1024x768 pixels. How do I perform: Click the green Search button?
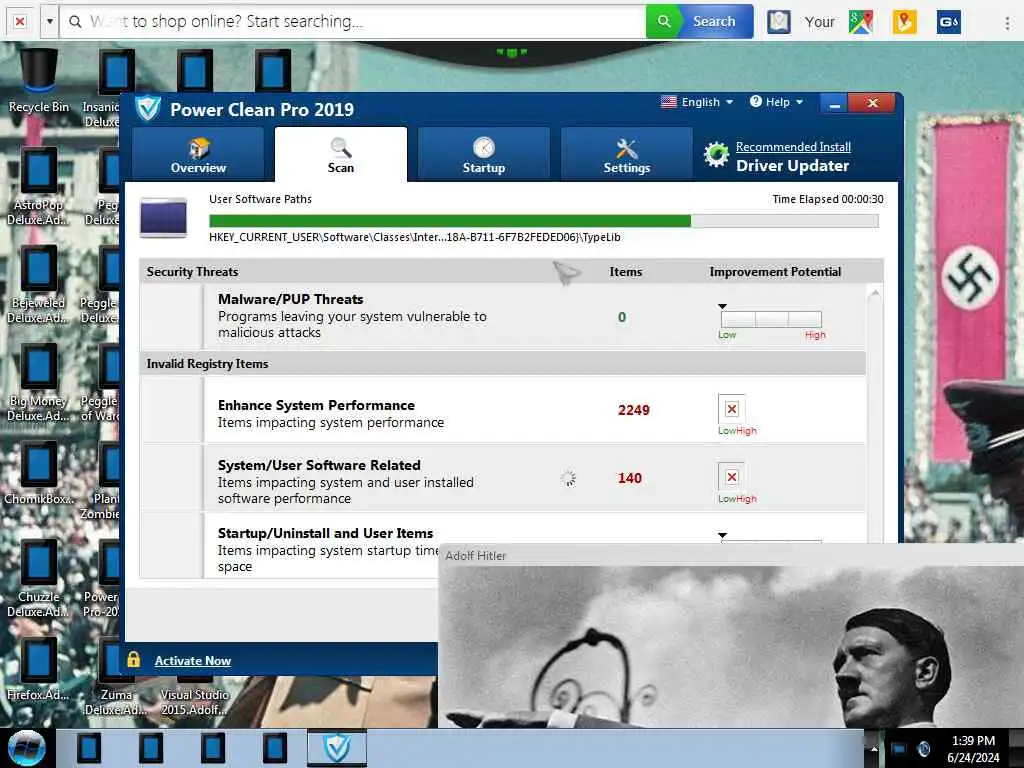[699, 22]
